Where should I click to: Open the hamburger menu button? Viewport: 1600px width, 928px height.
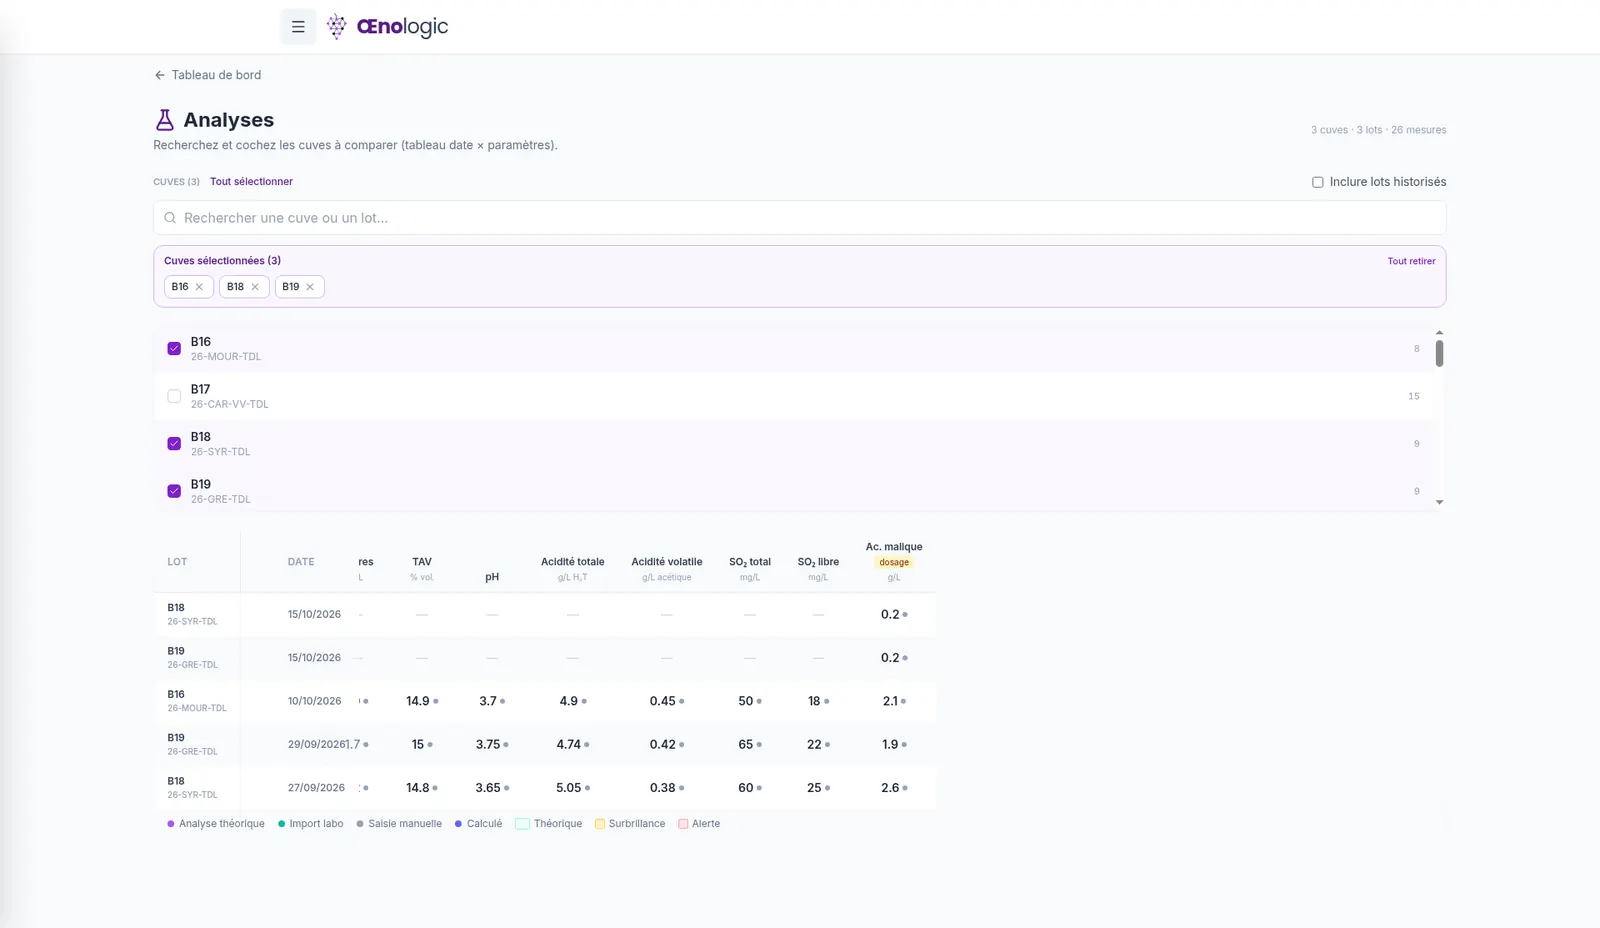[x=298, y=27]
